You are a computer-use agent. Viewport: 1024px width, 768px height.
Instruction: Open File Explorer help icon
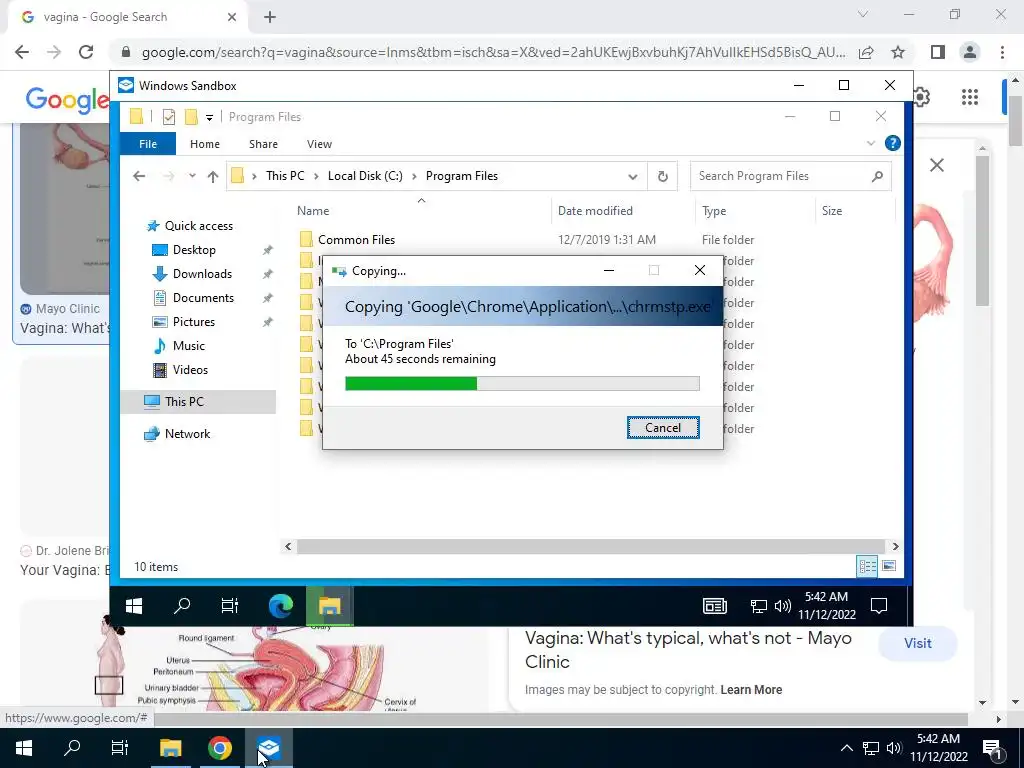pos(892,144)
